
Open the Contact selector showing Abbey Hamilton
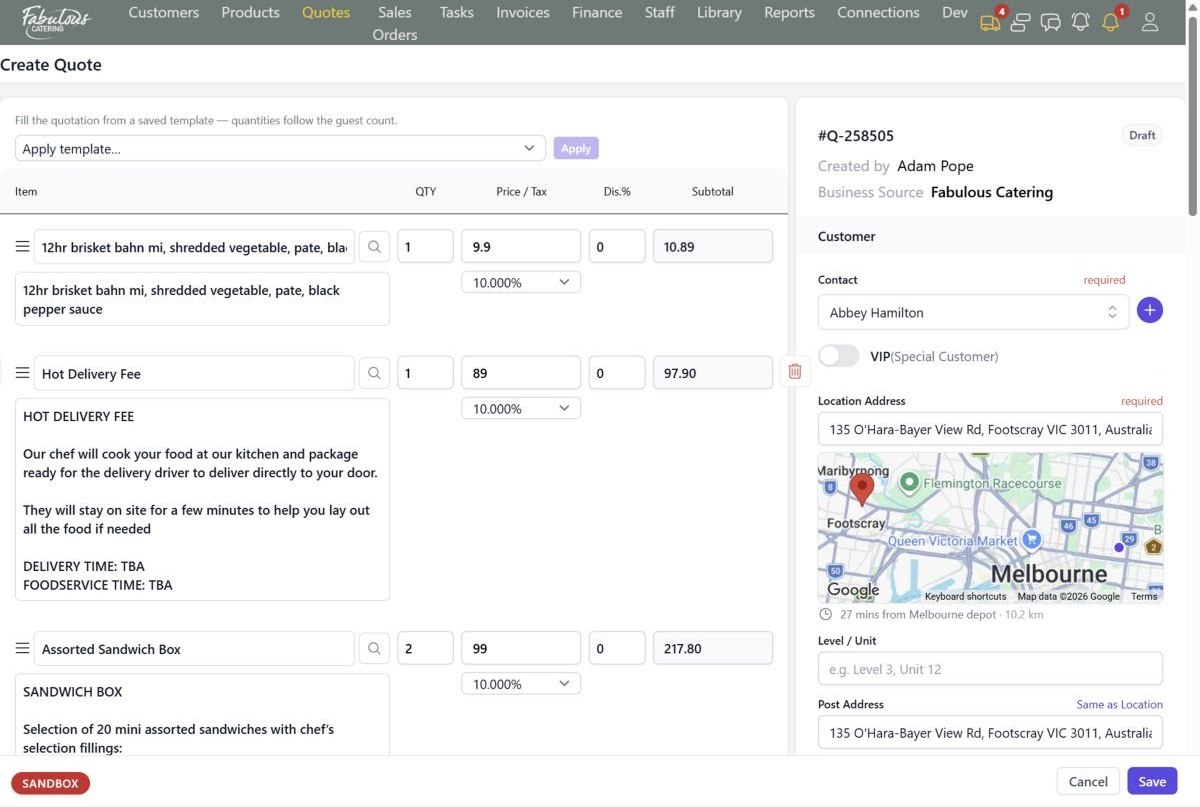point(973,312)
